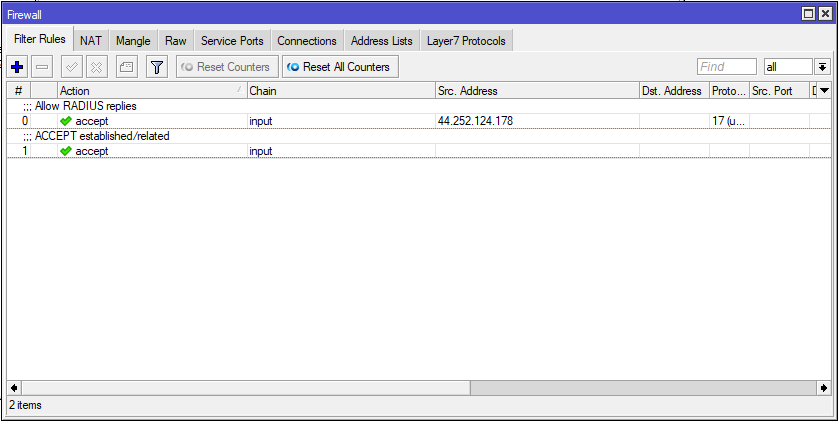Click the Enable rule checkmark icon
The width and height of the screenshot is (839, 424).
[71, 67]
